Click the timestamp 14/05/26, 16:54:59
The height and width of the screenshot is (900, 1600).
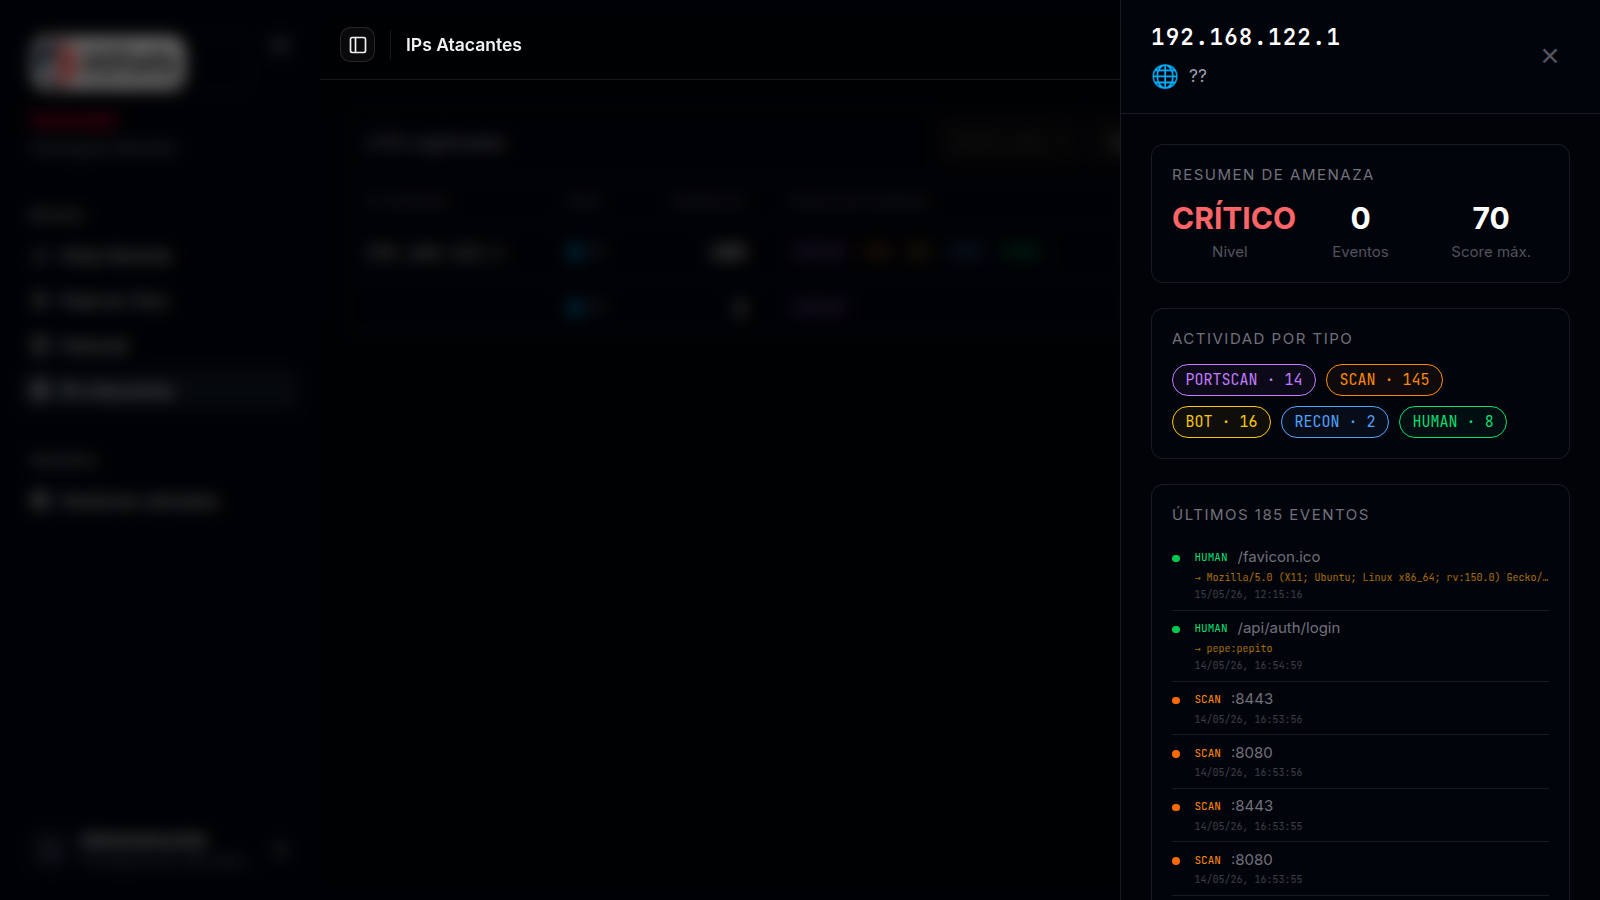tap(1248, 666)
